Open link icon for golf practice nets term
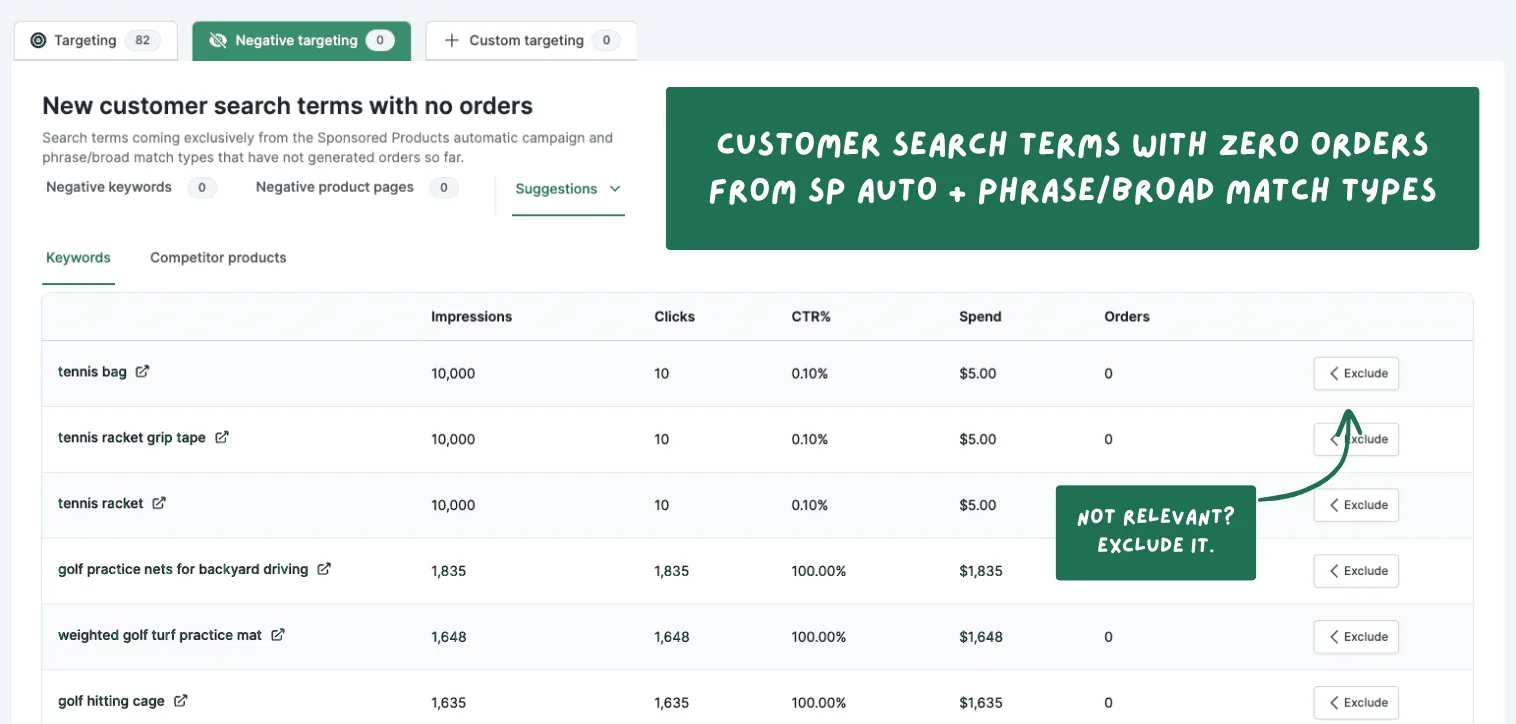1516x724 pixels. tap(324, 569)
